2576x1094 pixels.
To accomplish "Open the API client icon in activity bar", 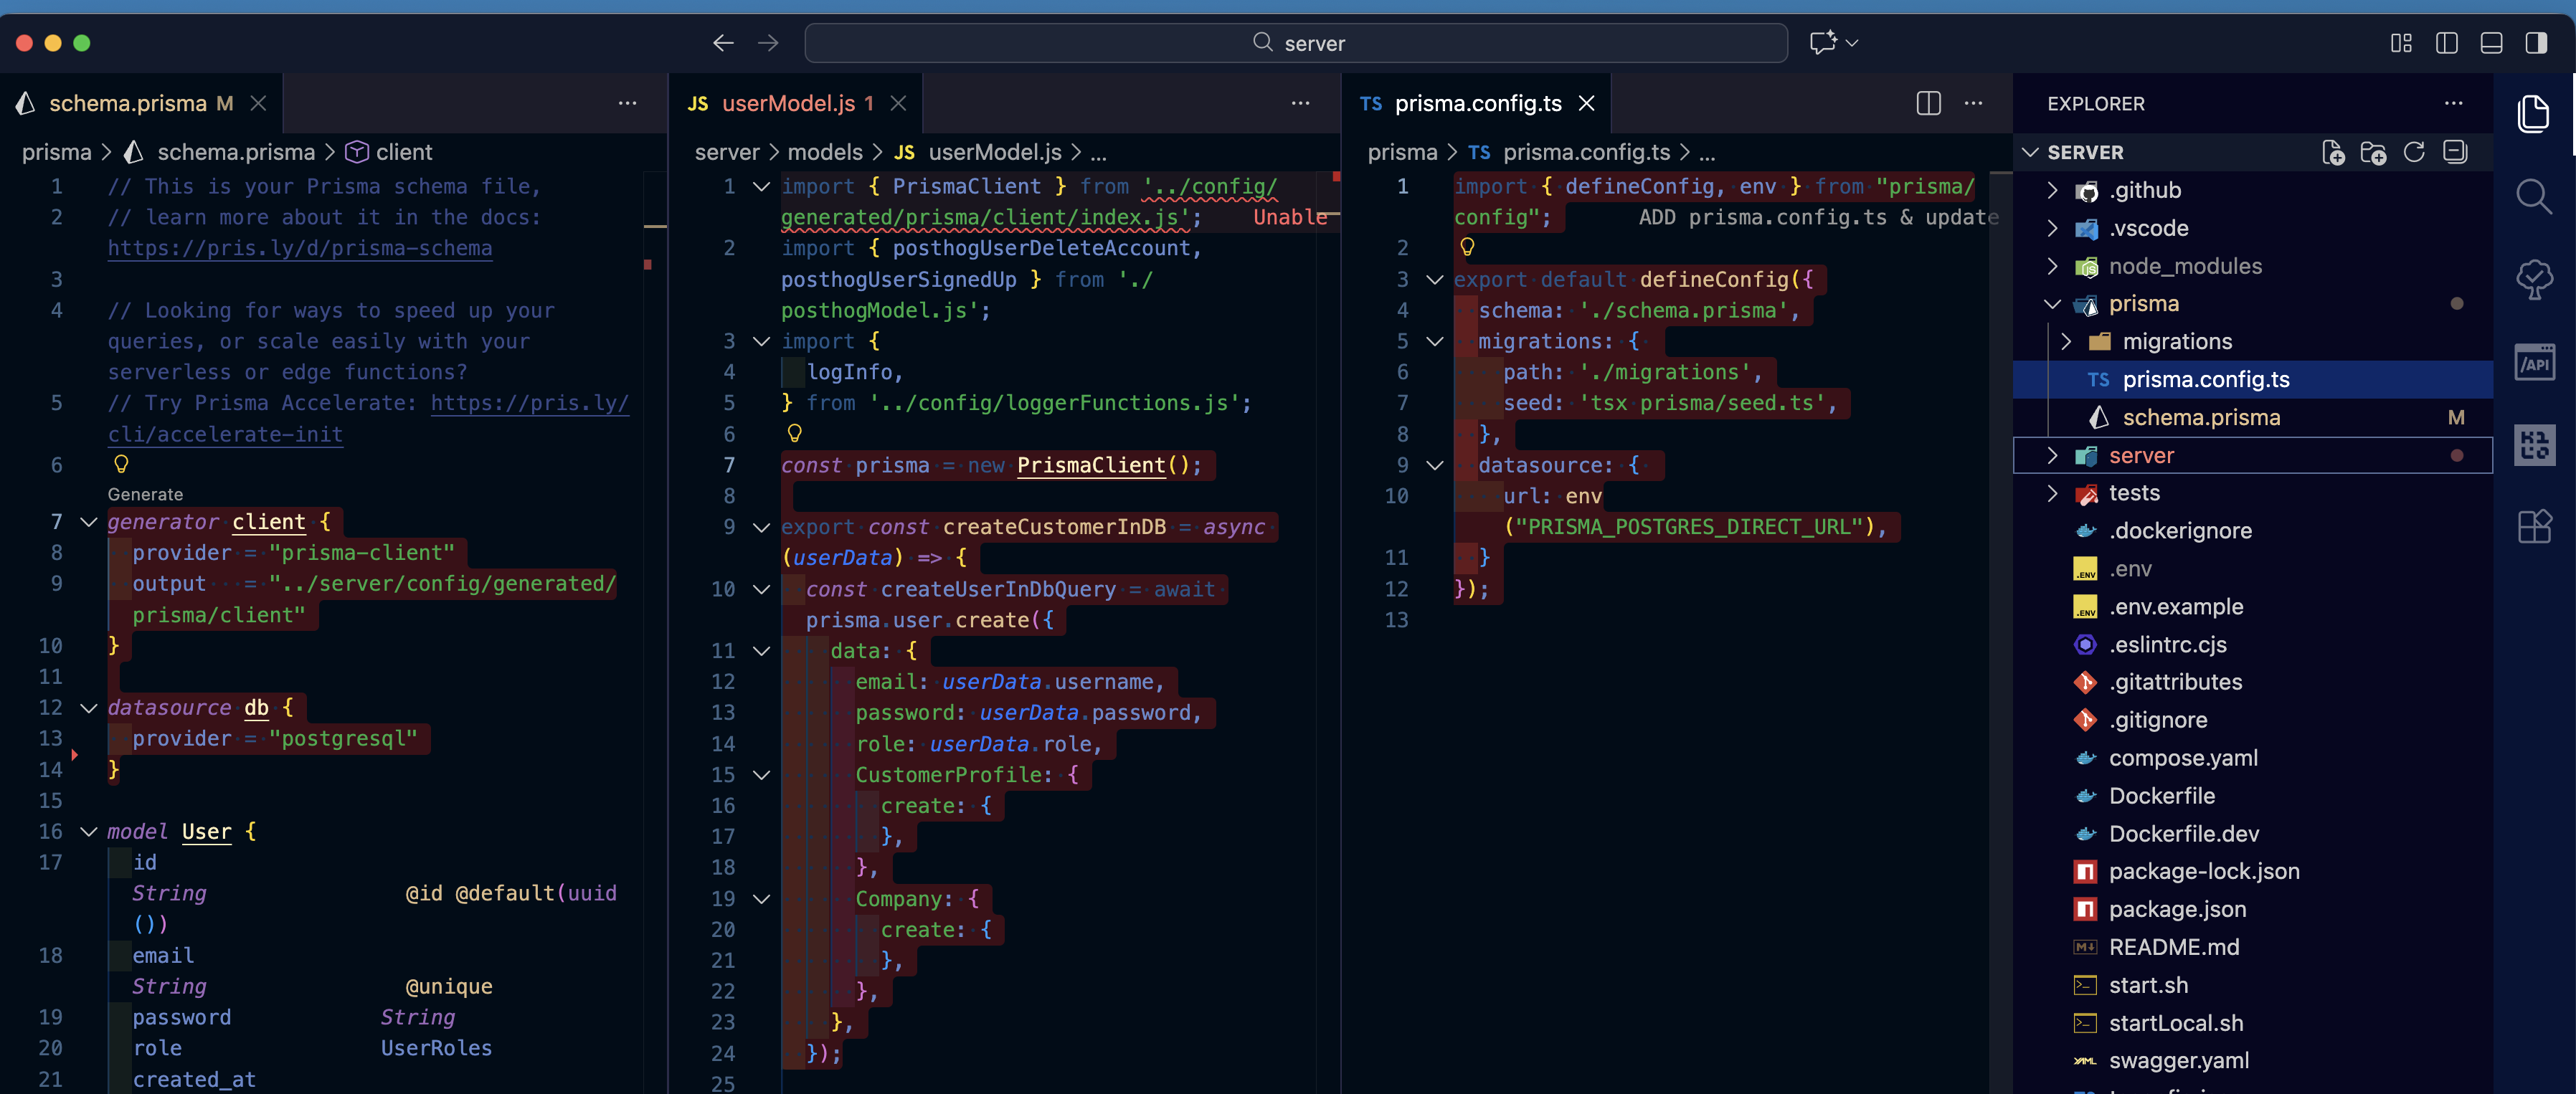I will point(2534,362).
